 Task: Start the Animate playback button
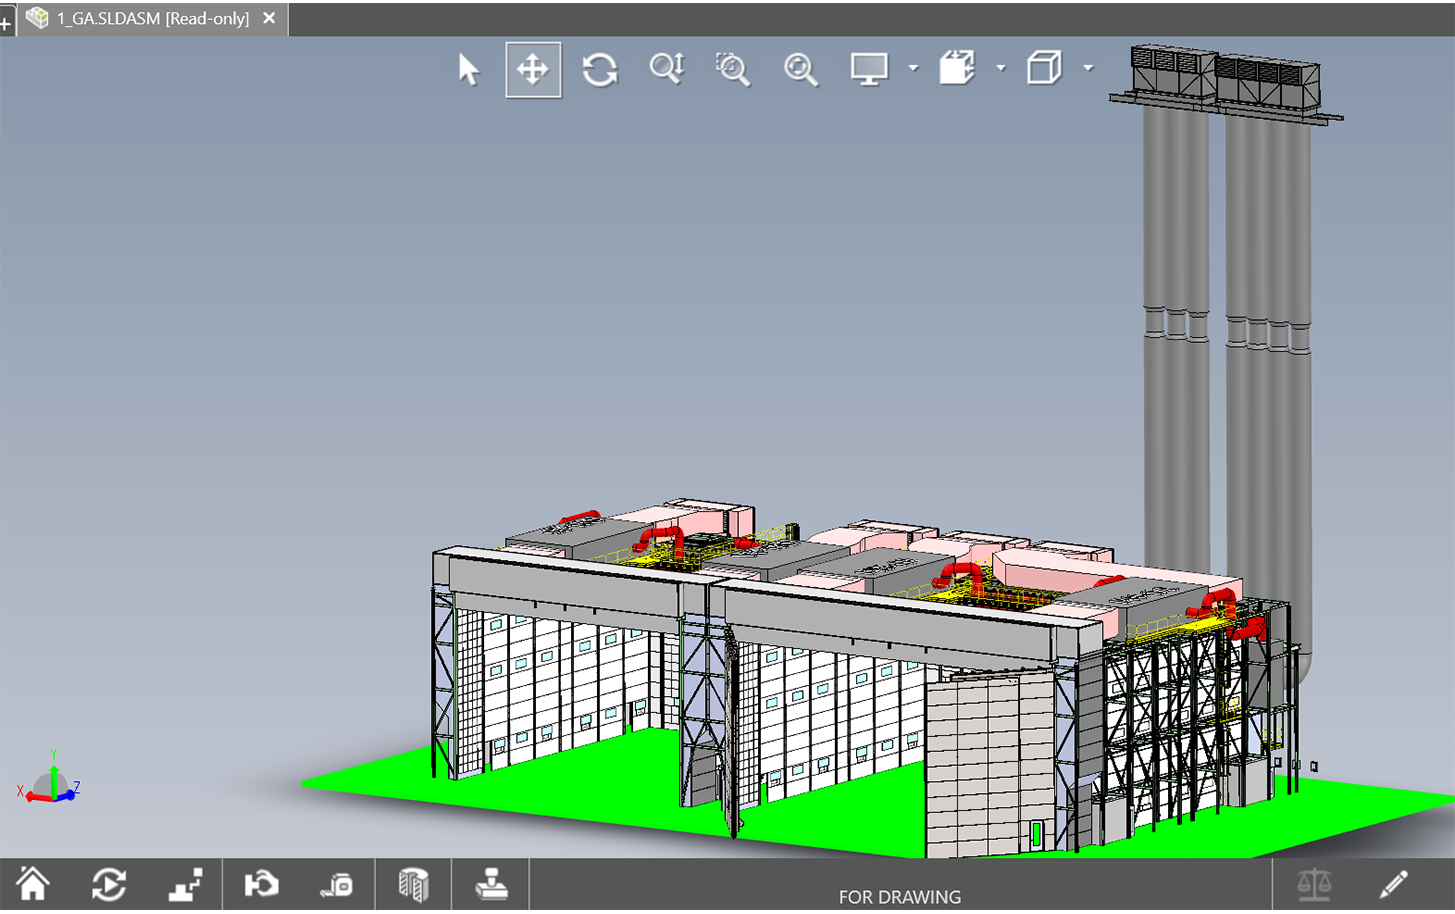[109, 885]
